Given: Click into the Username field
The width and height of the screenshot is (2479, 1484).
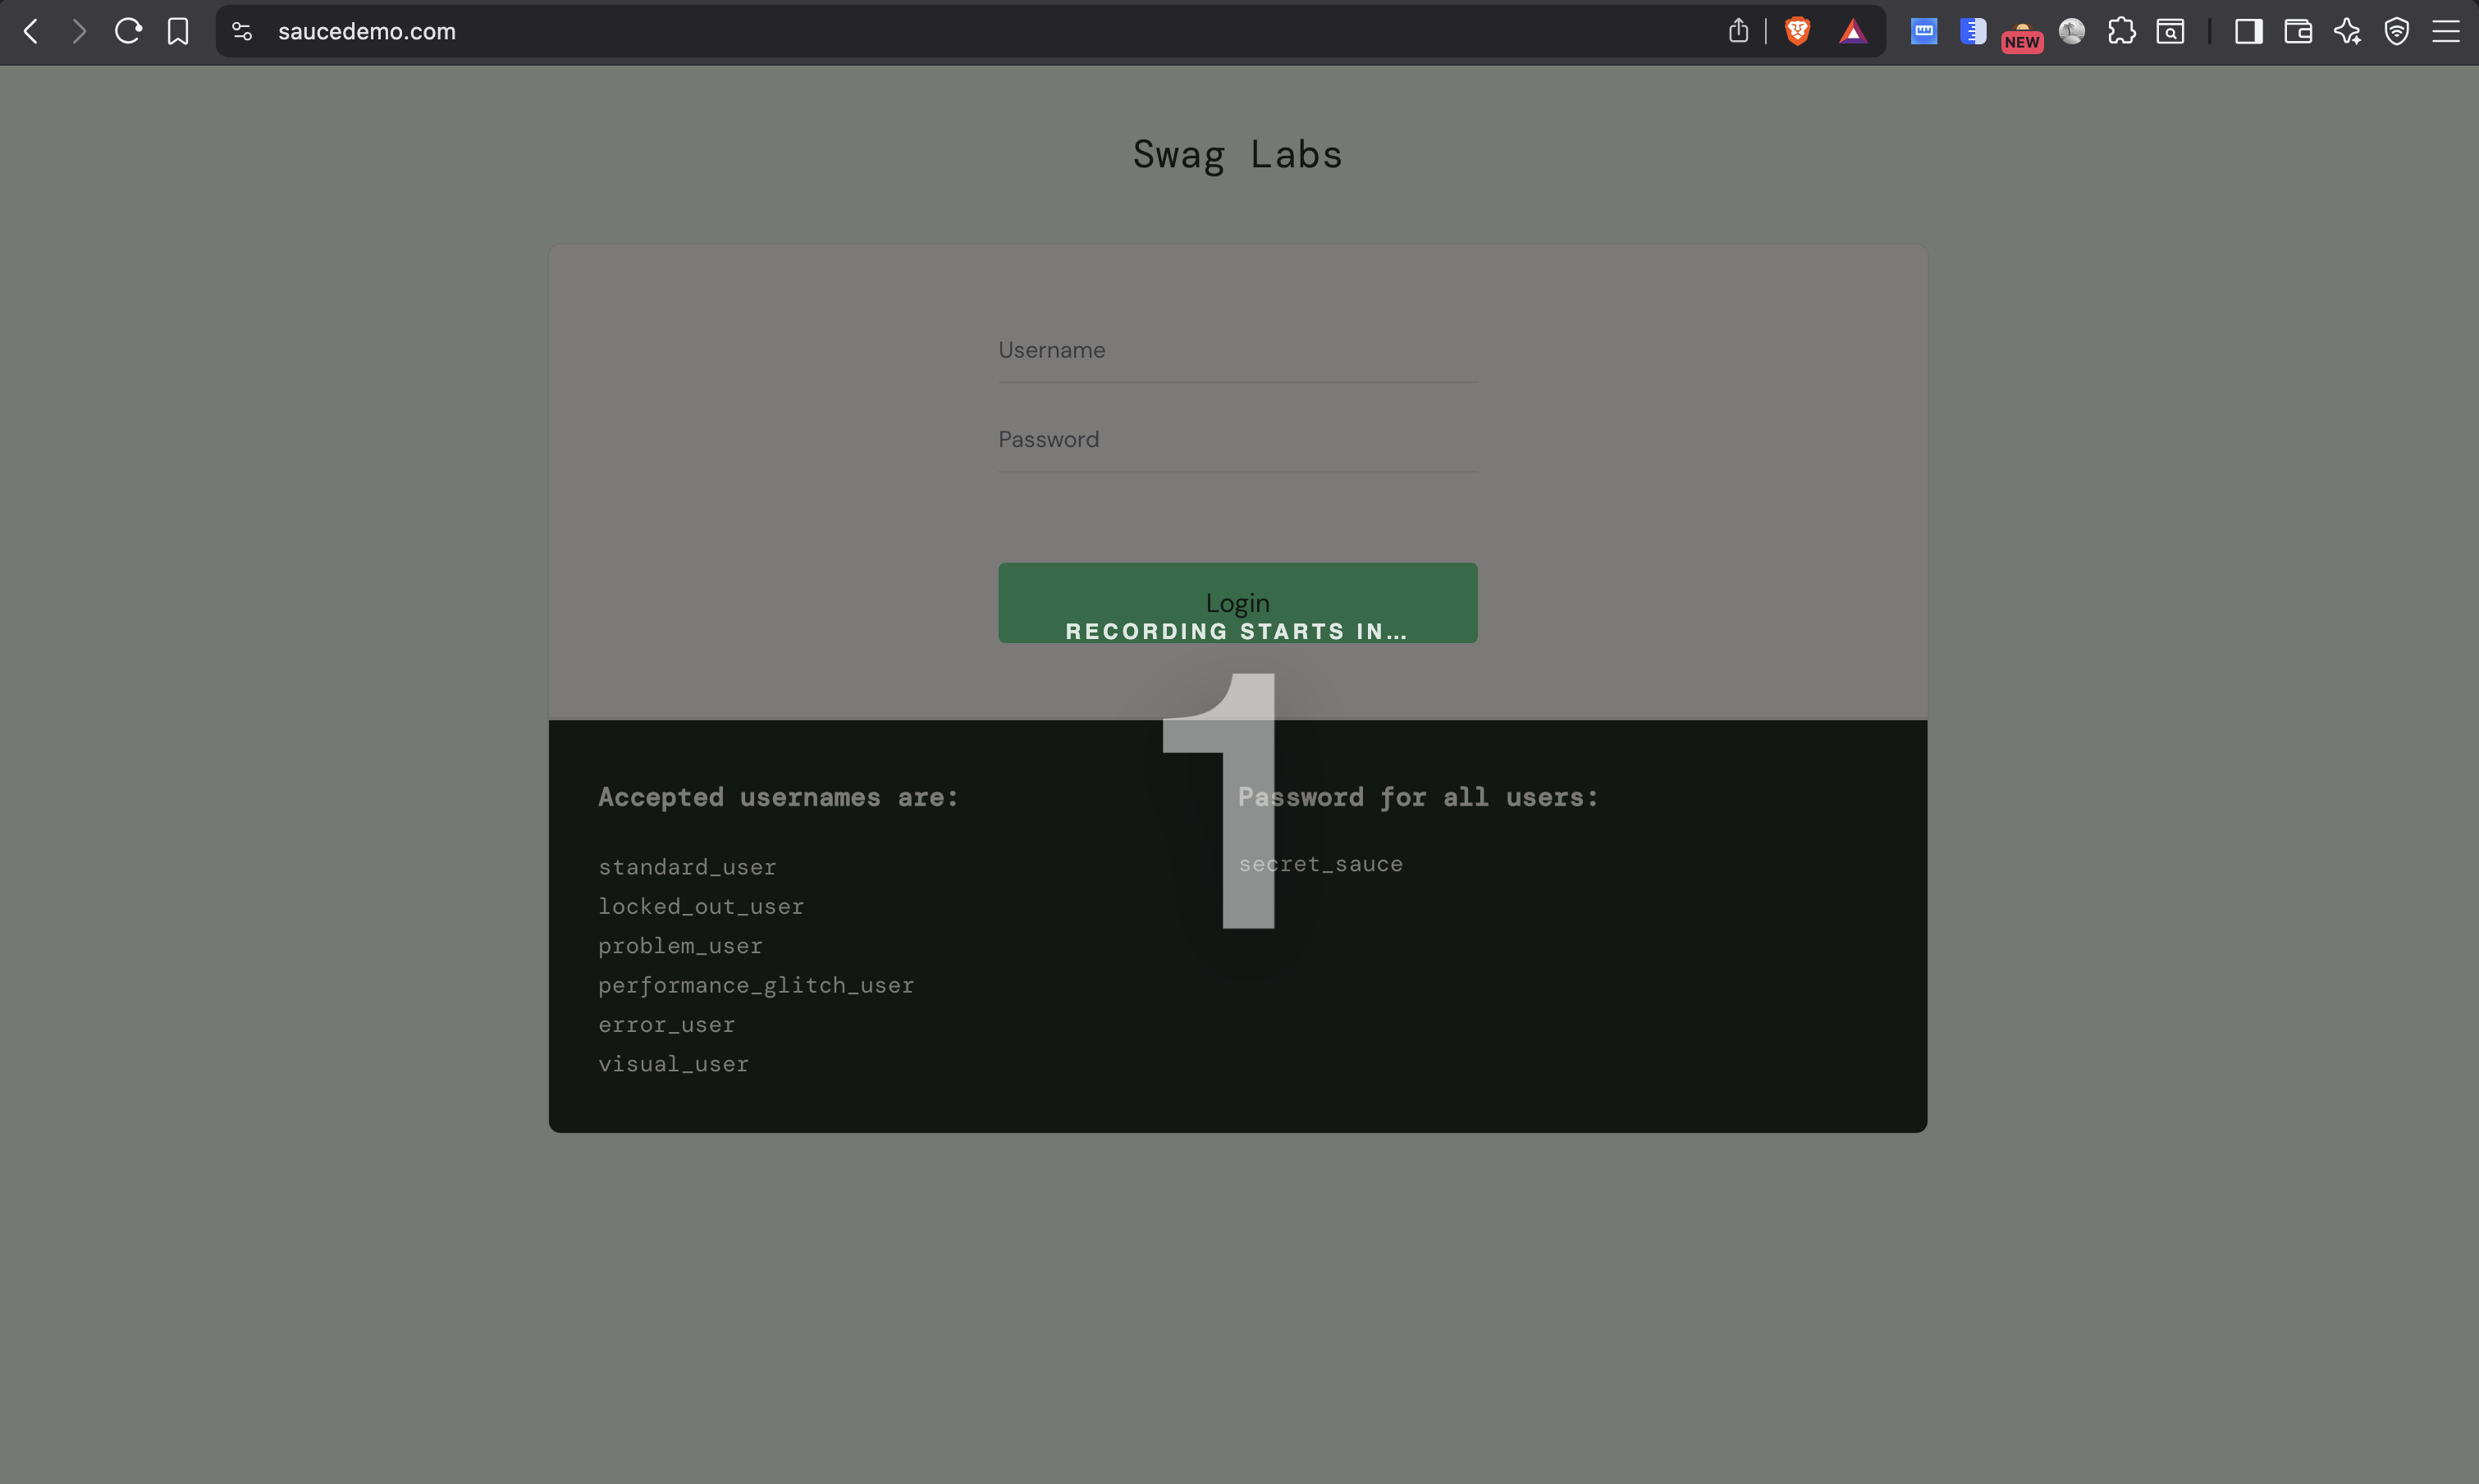Looking at the screenshot, I should (1238, 350).
